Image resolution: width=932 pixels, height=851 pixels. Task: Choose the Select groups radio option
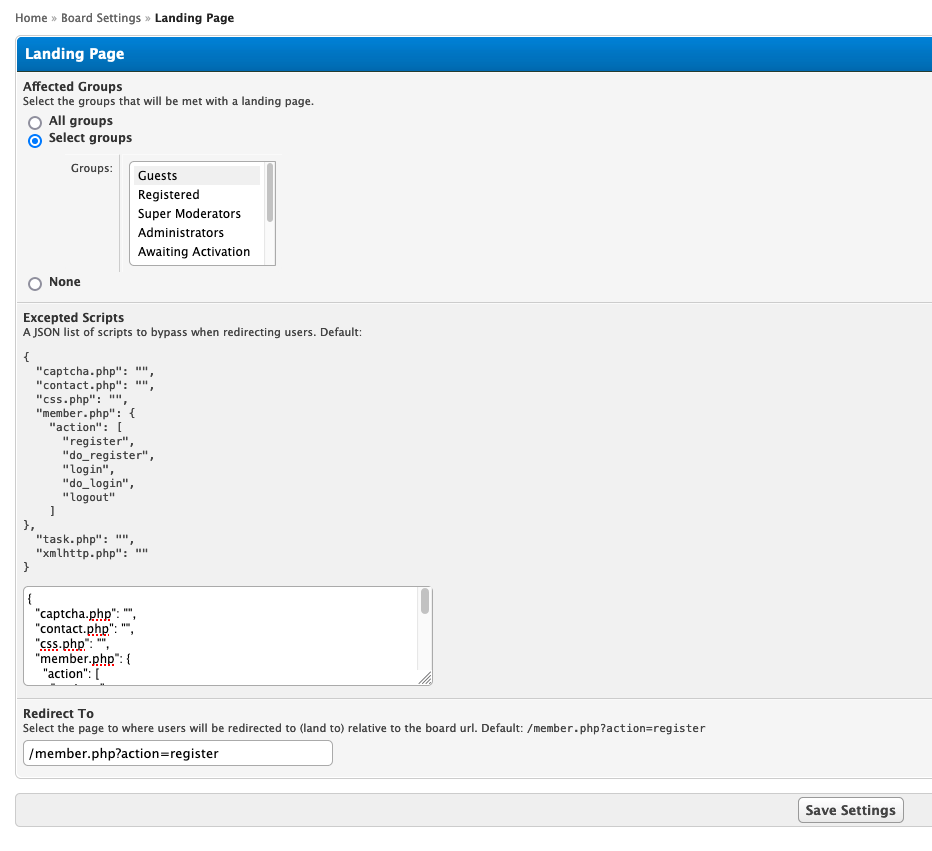click(35, 140)
